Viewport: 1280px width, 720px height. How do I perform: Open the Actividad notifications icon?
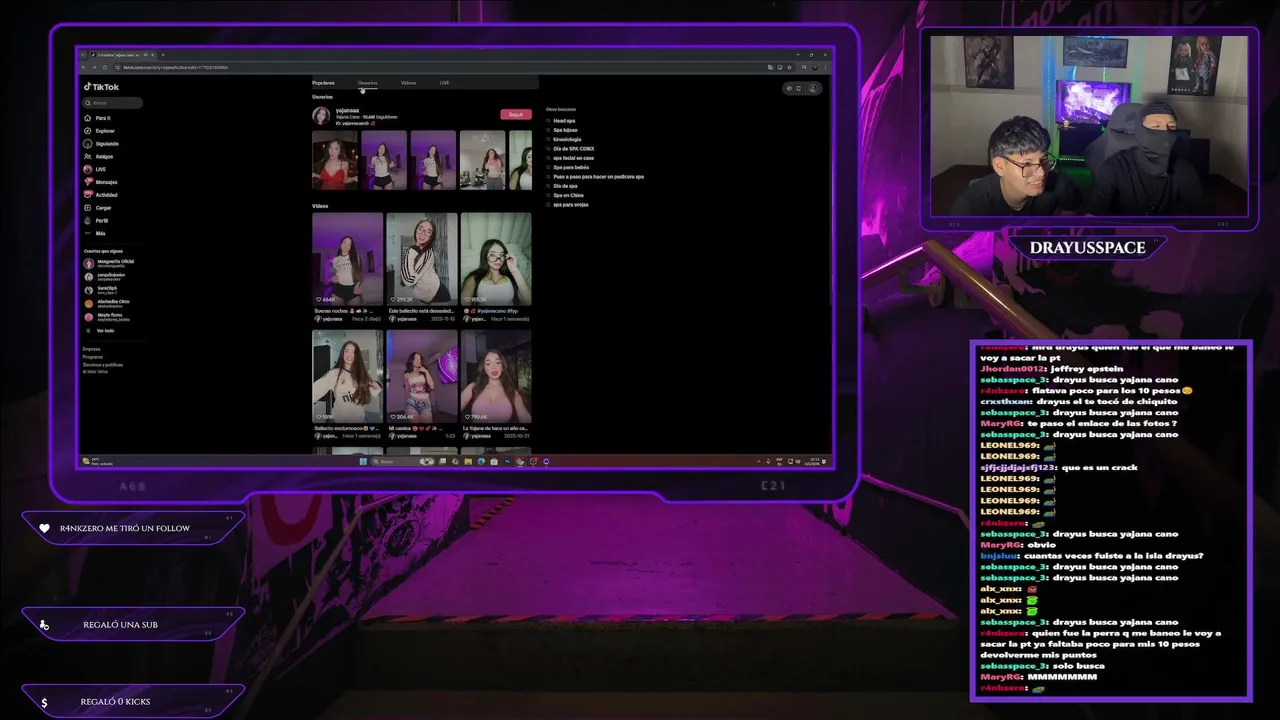[x=88, y=195]
